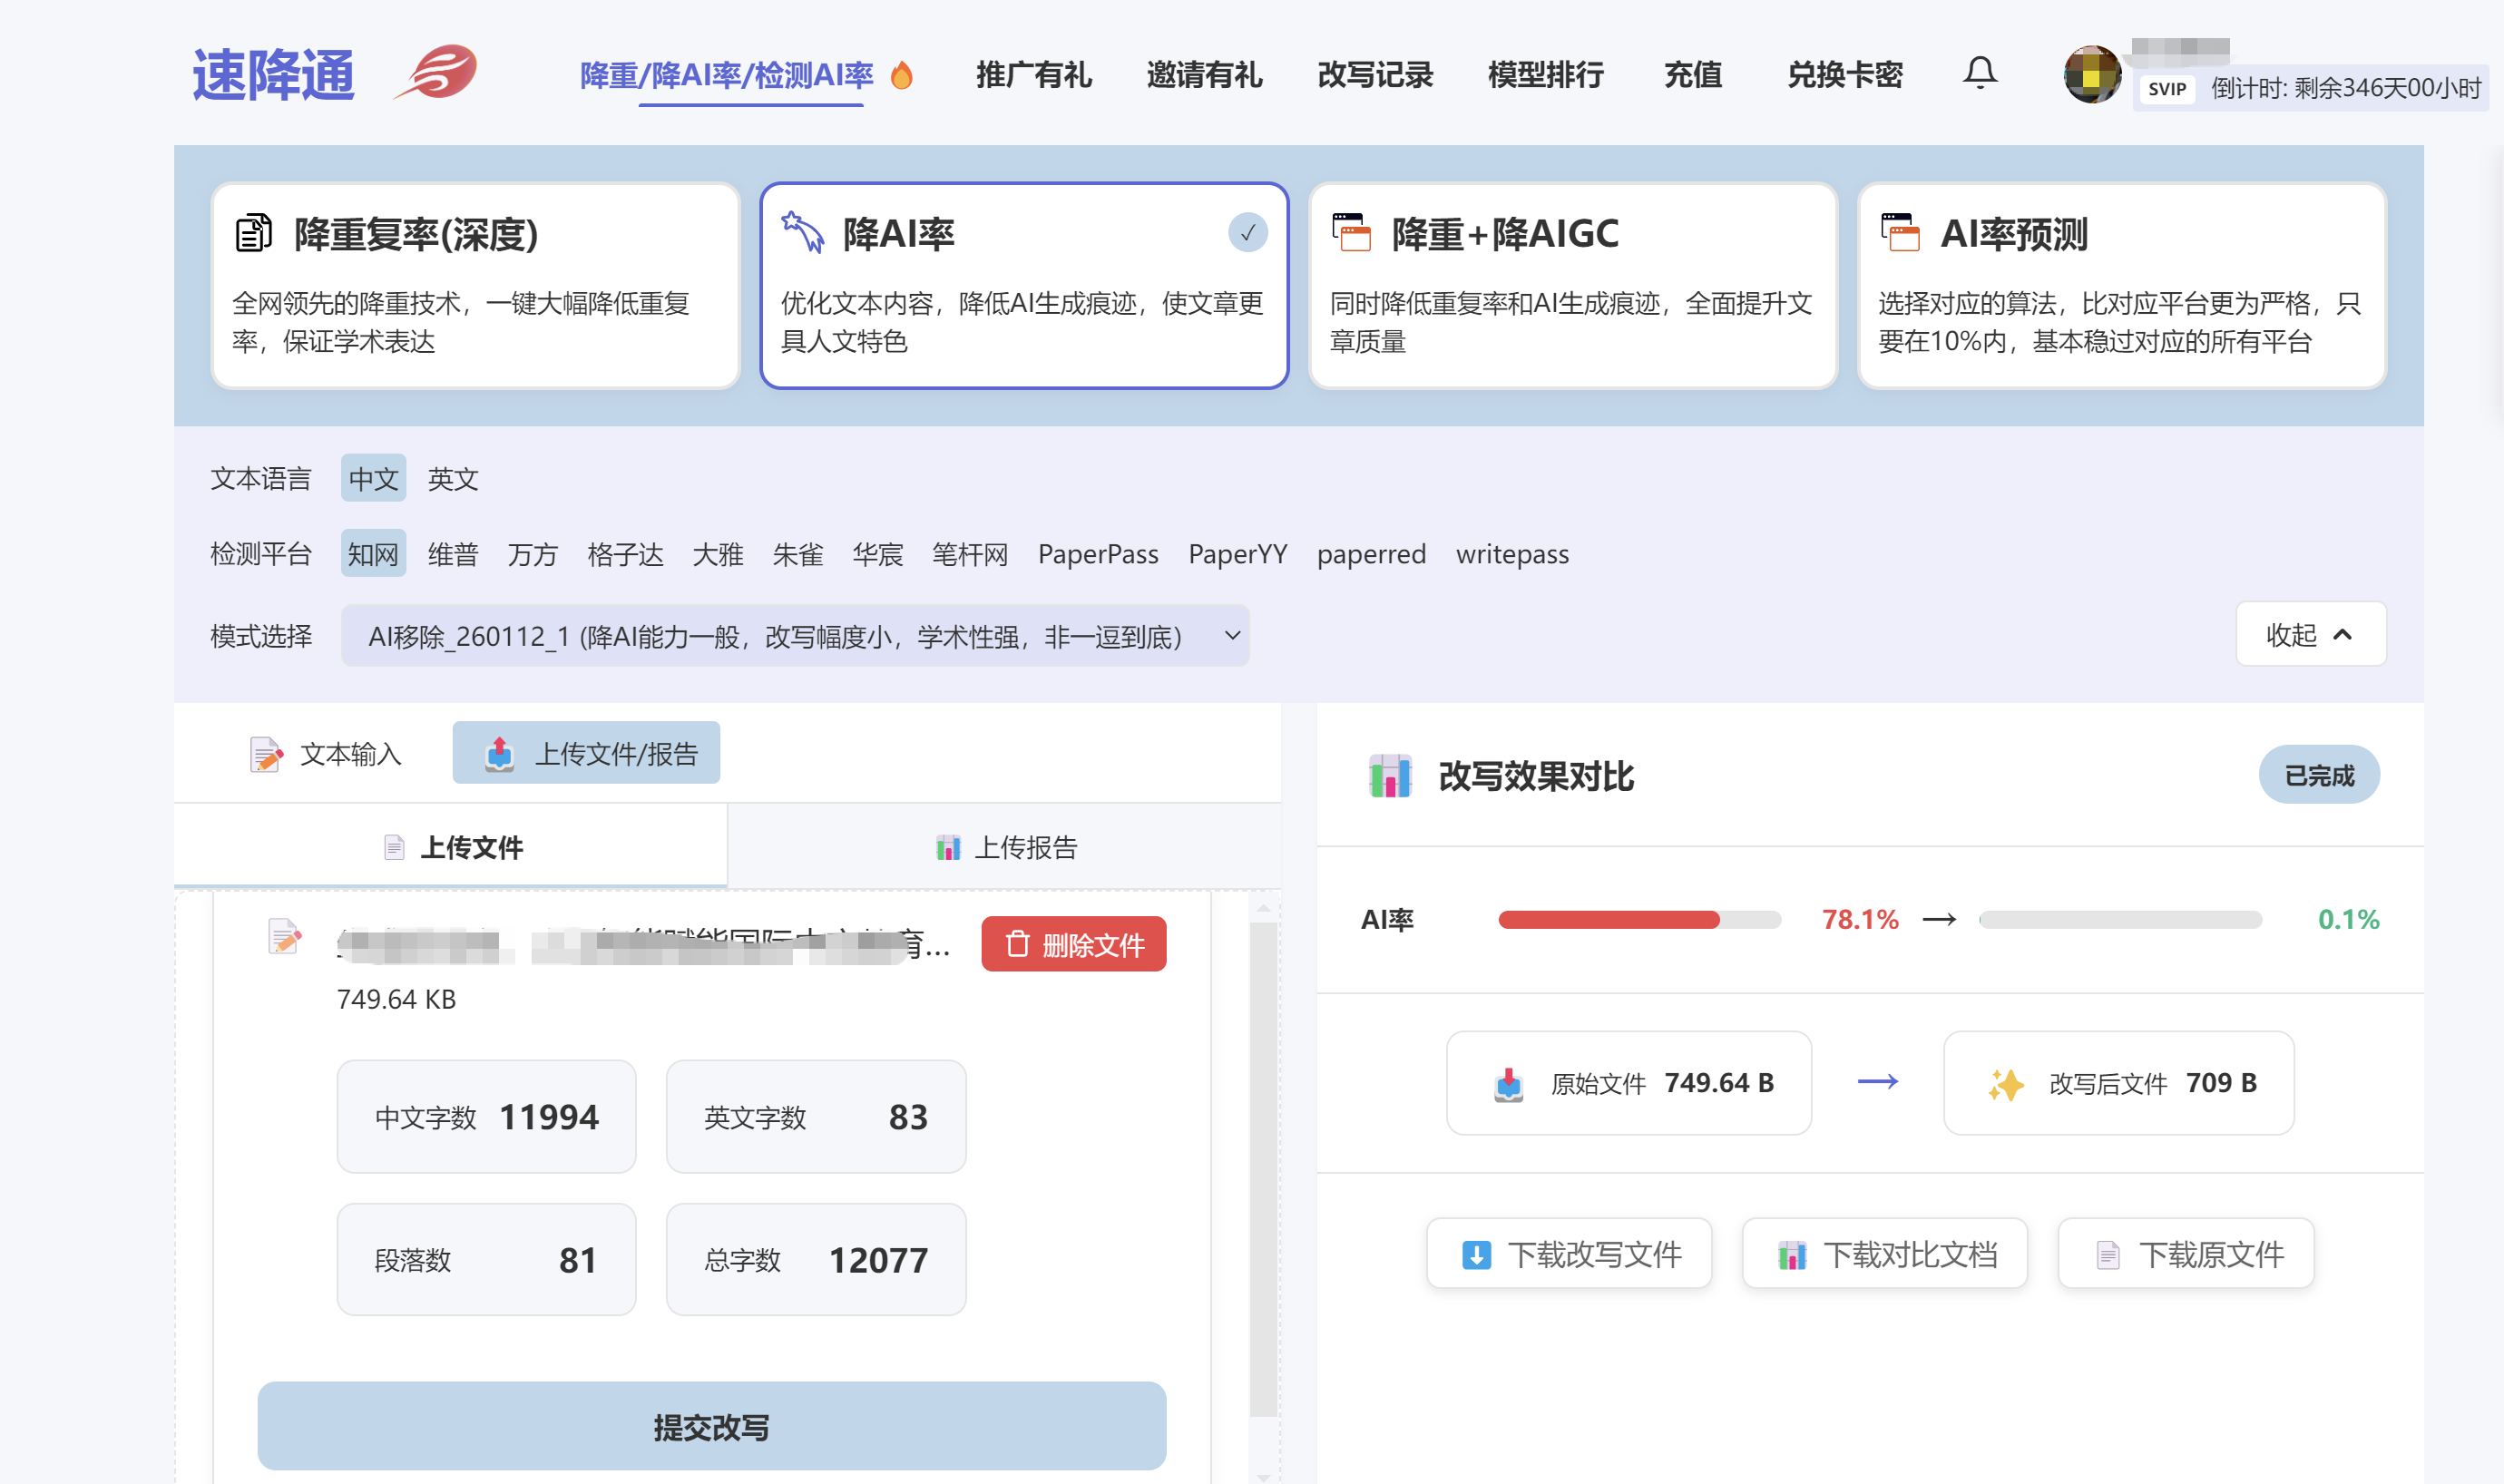
Task: Open the 模式选择 mode dropdown
Action: tap(1233, 635)
